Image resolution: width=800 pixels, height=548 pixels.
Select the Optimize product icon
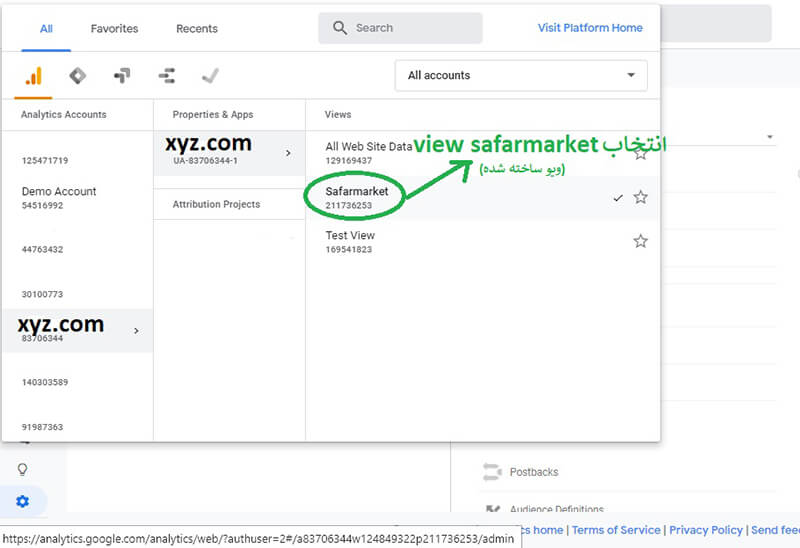click(122, 76)
